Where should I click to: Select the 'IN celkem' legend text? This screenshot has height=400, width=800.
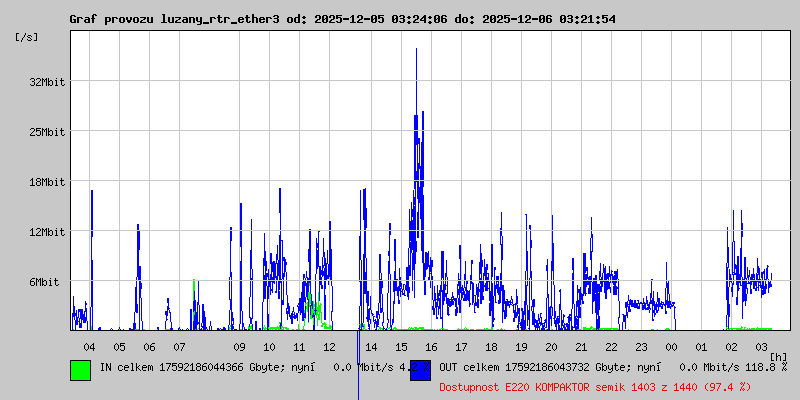pyautogui.click(x=214, y=368)
